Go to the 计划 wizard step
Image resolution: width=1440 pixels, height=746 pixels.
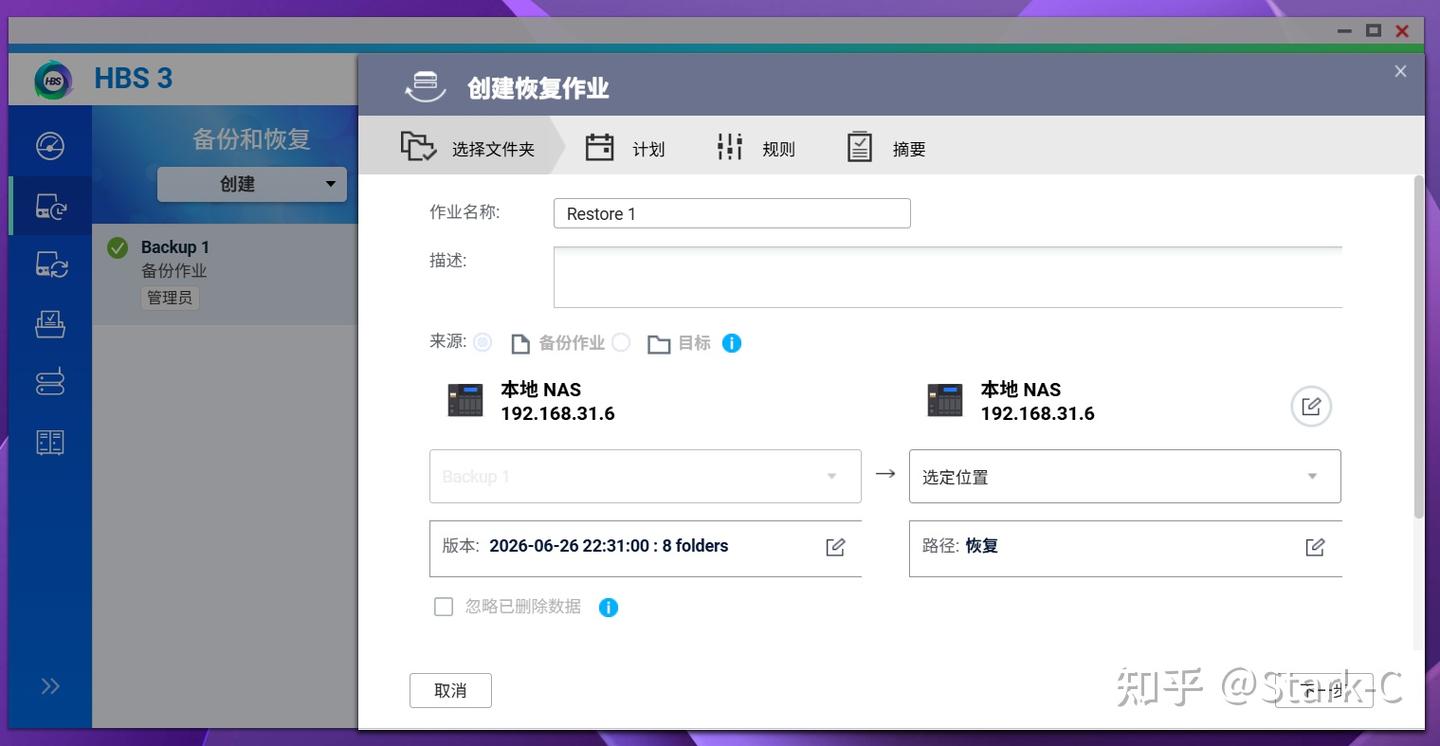625,148
